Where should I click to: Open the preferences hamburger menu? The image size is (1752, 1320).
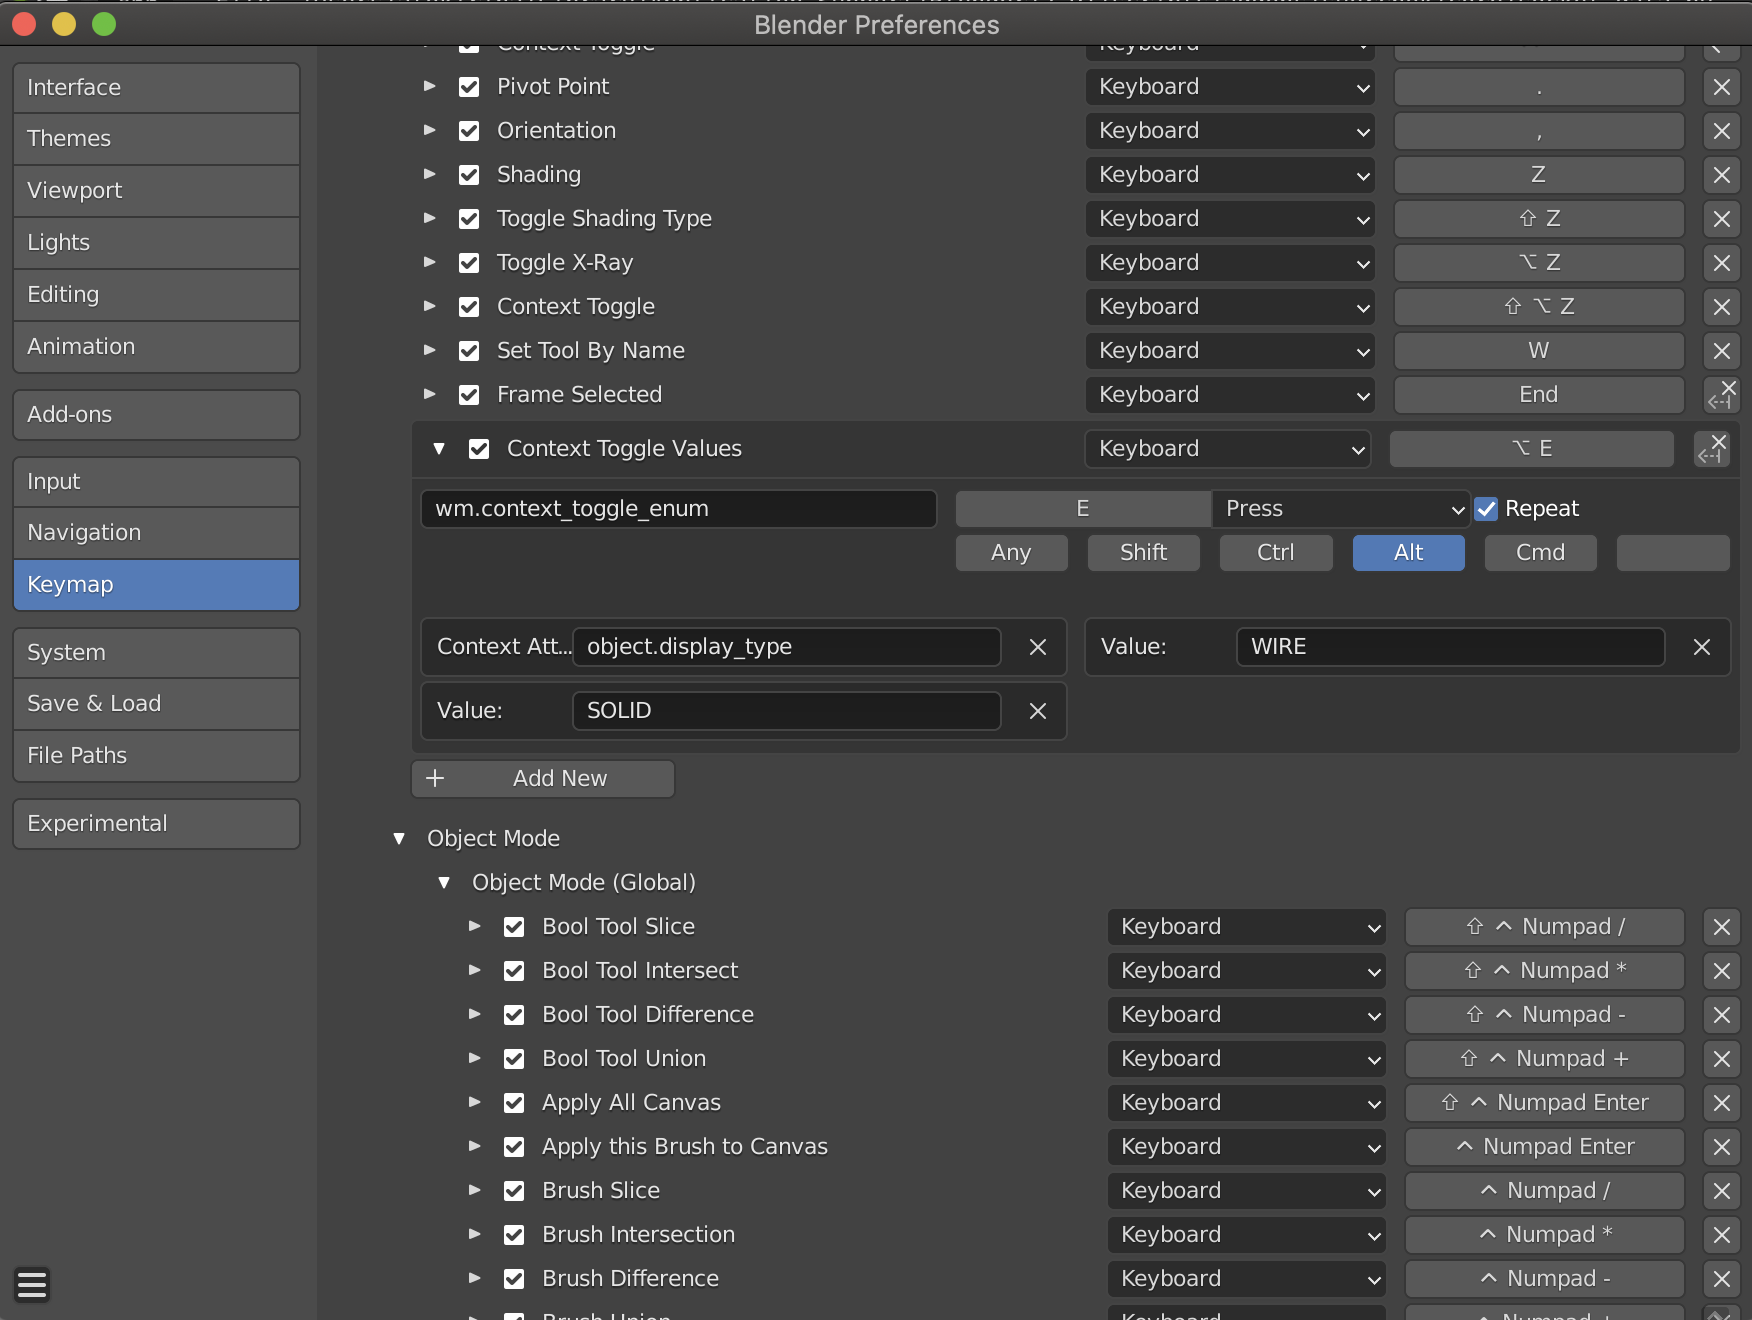pyautogui.click(x=32, y=1284)
